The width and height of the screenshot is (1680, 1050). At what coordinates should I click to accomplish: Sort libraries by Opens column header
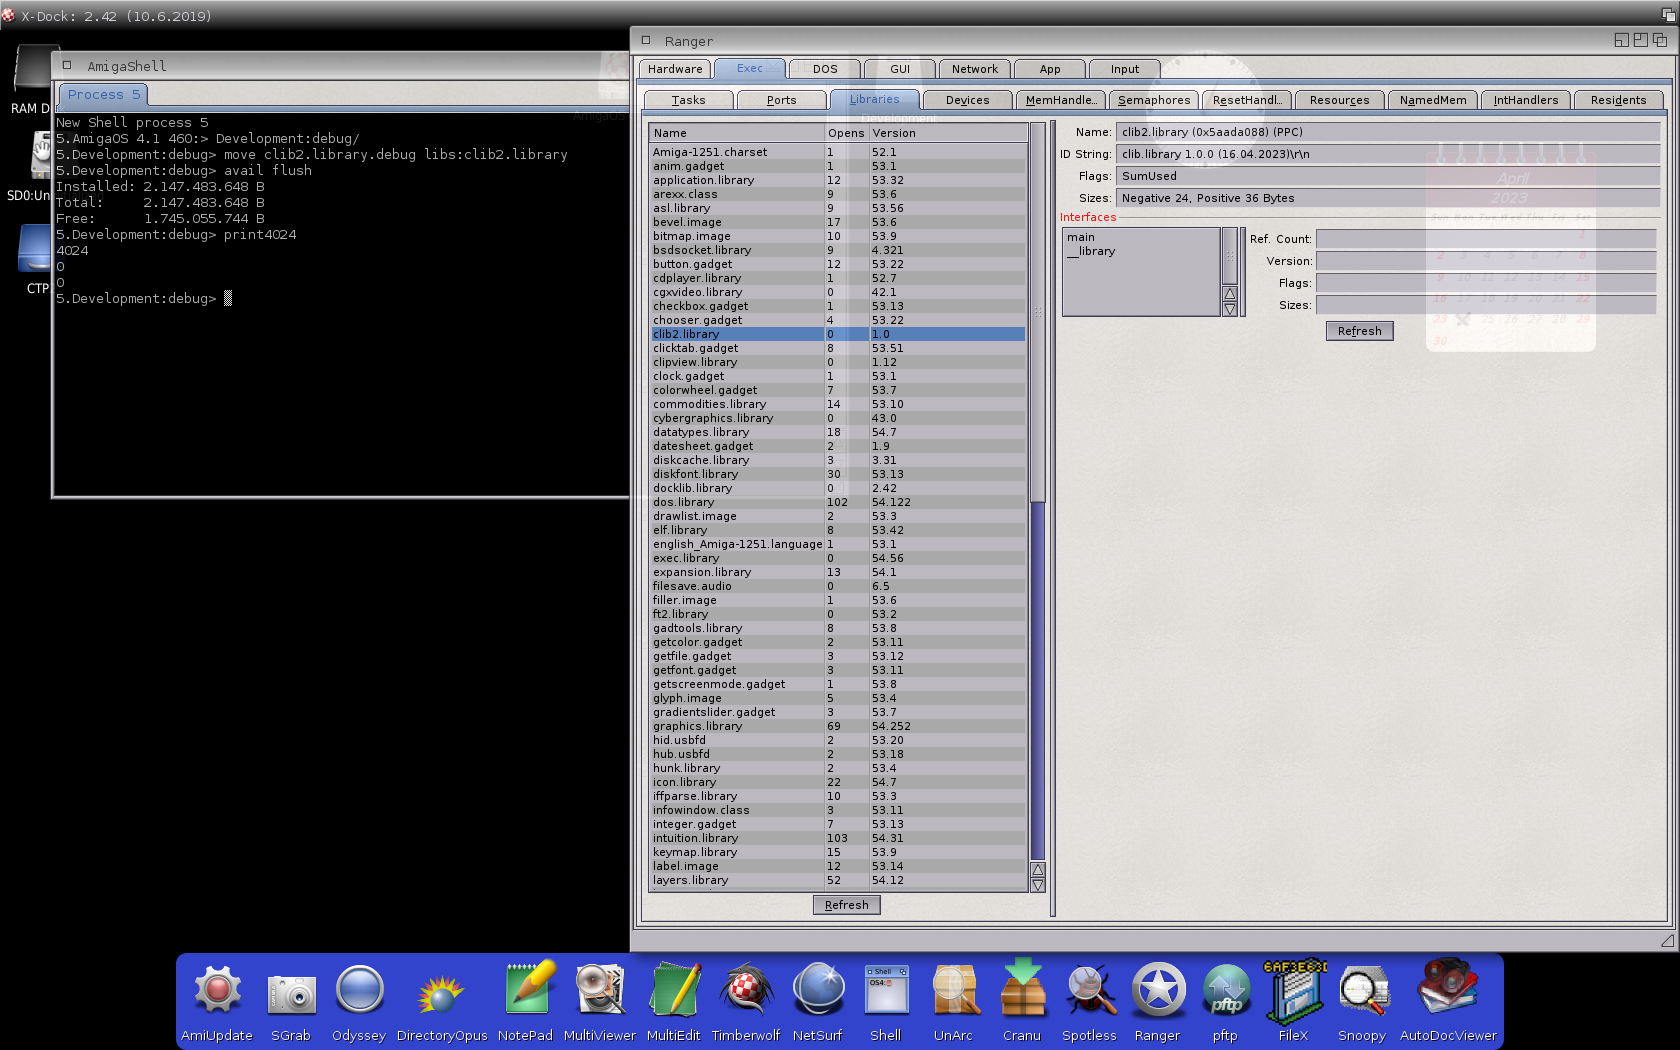[x=846, y=133]
